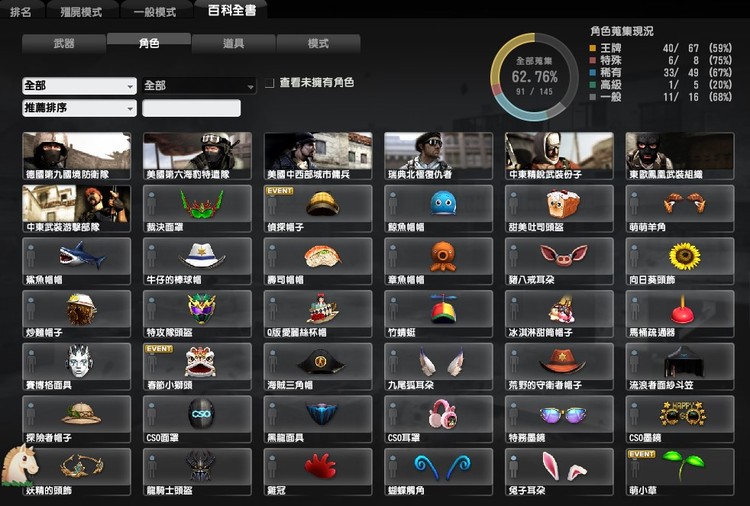Screen dimensions: 750x506
Task: Open 美國中西部城市傭兵 character card
Action: click(x=318, y=156)
